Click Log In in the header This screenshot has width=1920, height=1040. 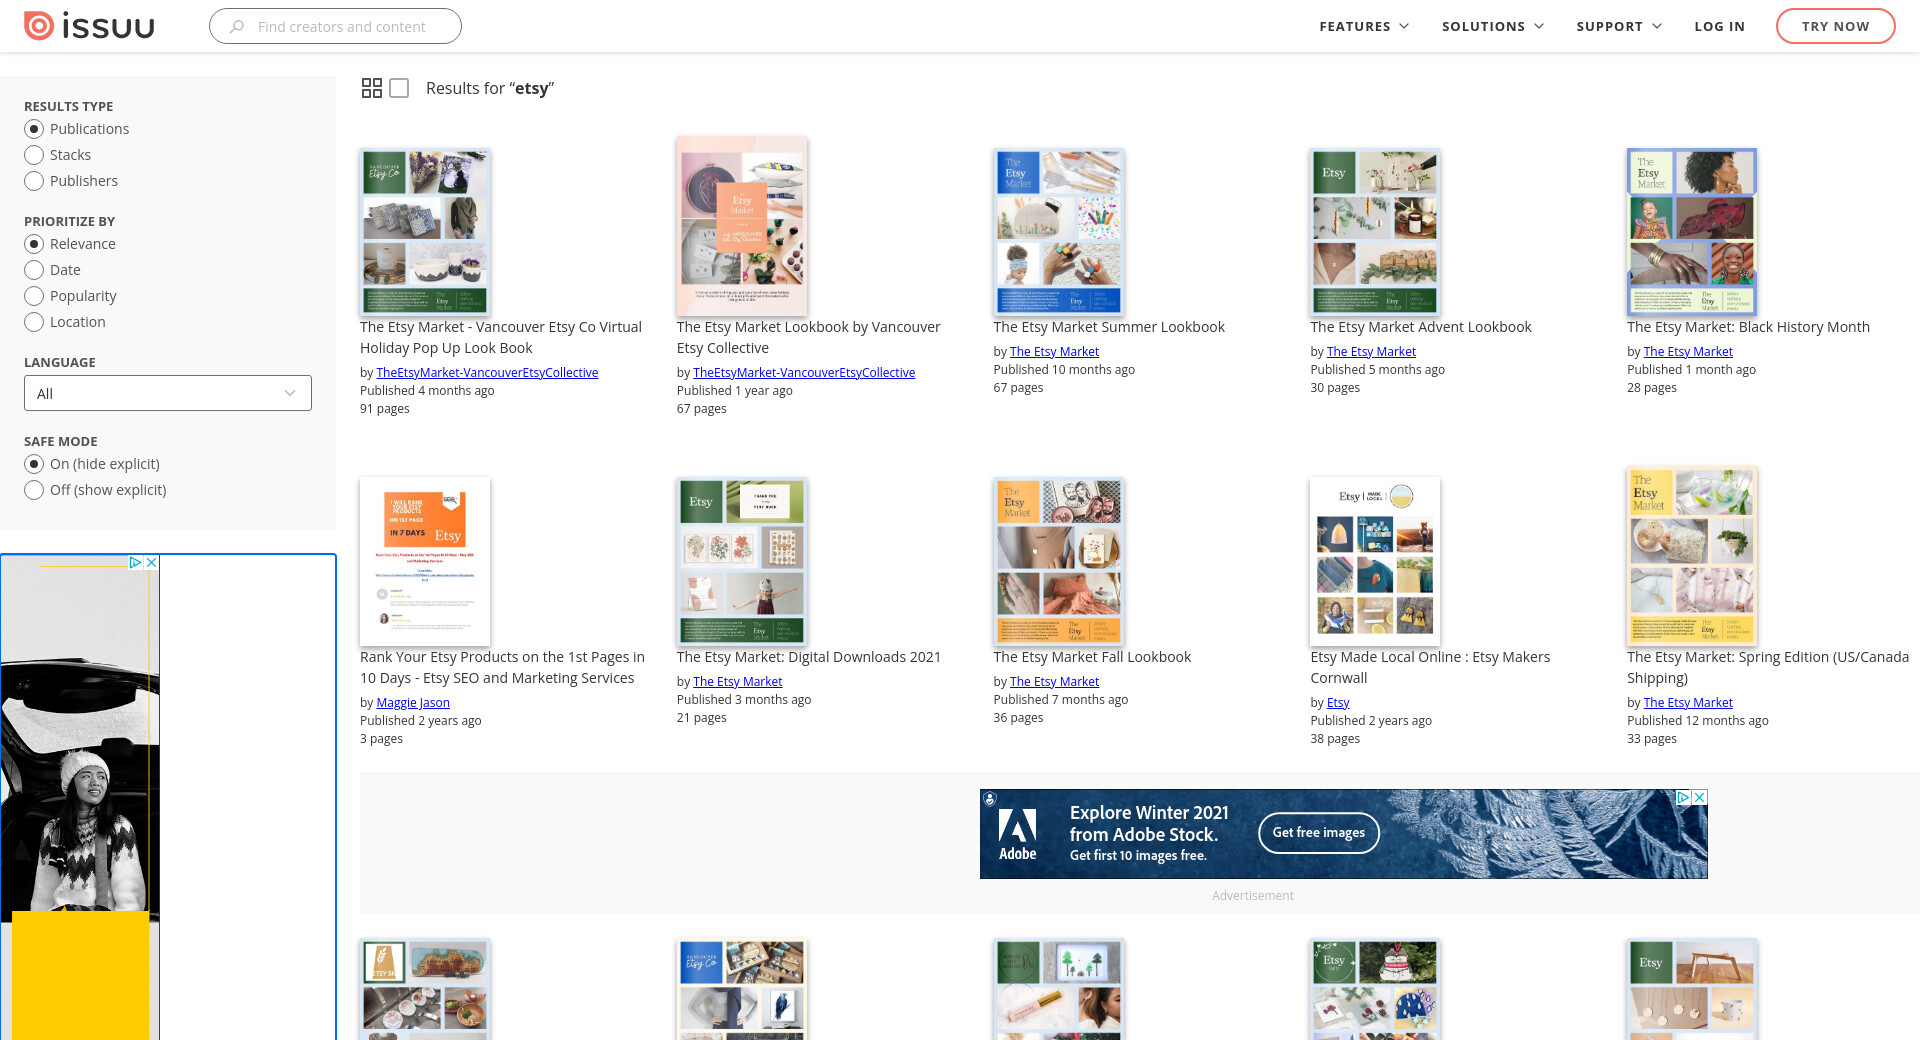click(1719, 26)
